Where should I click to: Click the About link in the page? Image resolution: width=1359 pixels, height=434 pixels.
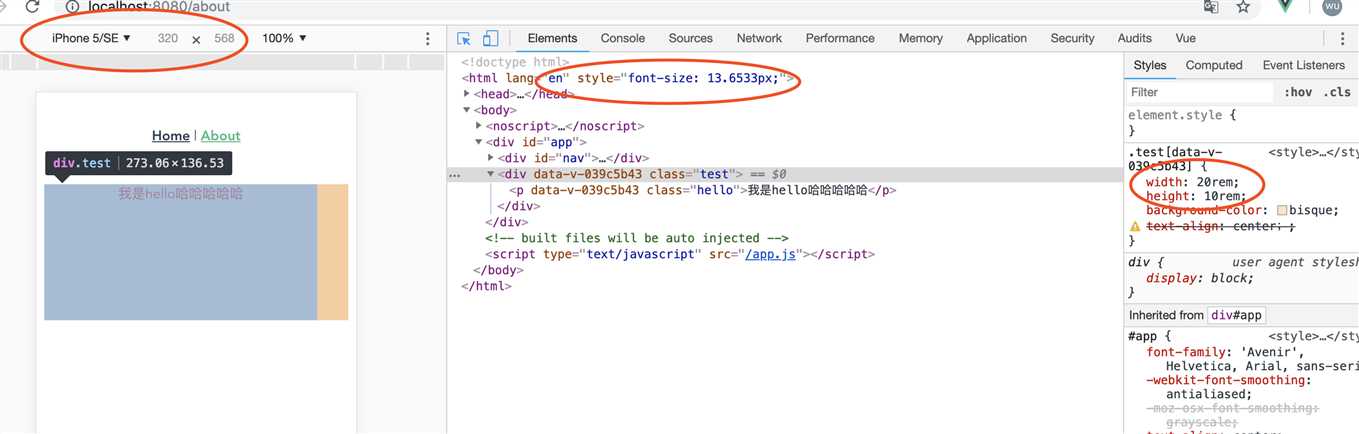(x=221, y=136)
